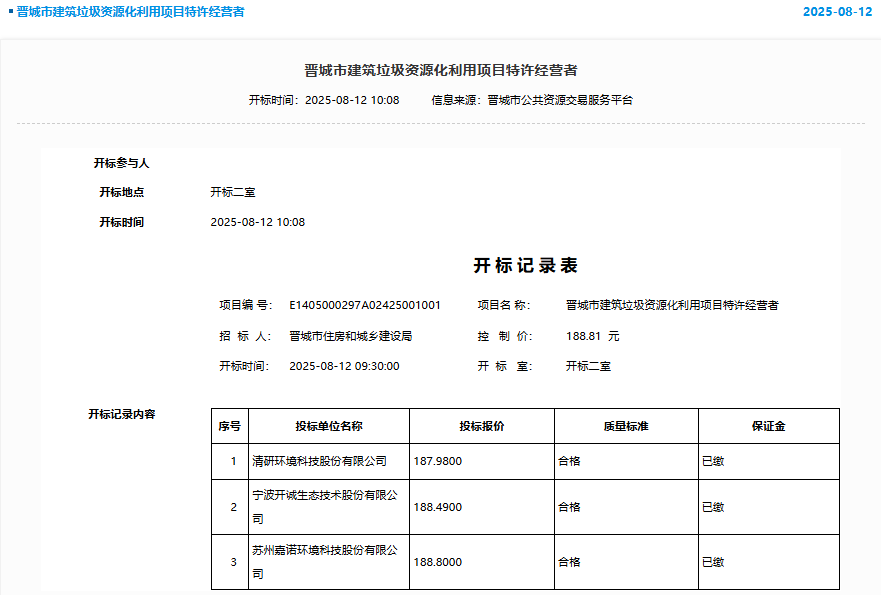
Task: Click the control price 188.81 元 value
Action: pyautogui.click(x=592, y=336)
